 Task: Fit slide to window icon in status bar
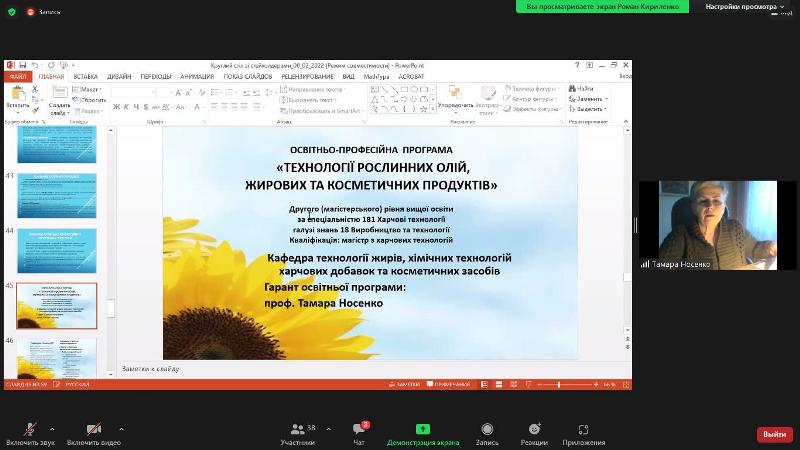(x=626, y=384)
